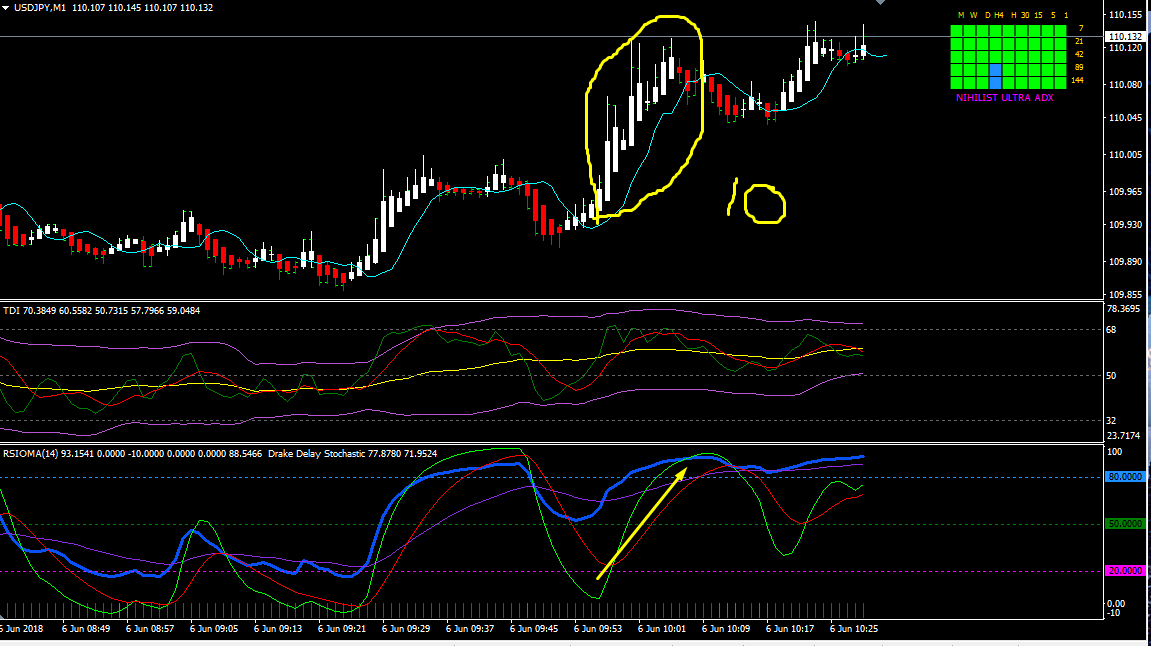This screenshot has height=646, width=1151.
Task: Select the blue H4 cell in row 144
Action: pyautogui.click(x=995, y=82)
